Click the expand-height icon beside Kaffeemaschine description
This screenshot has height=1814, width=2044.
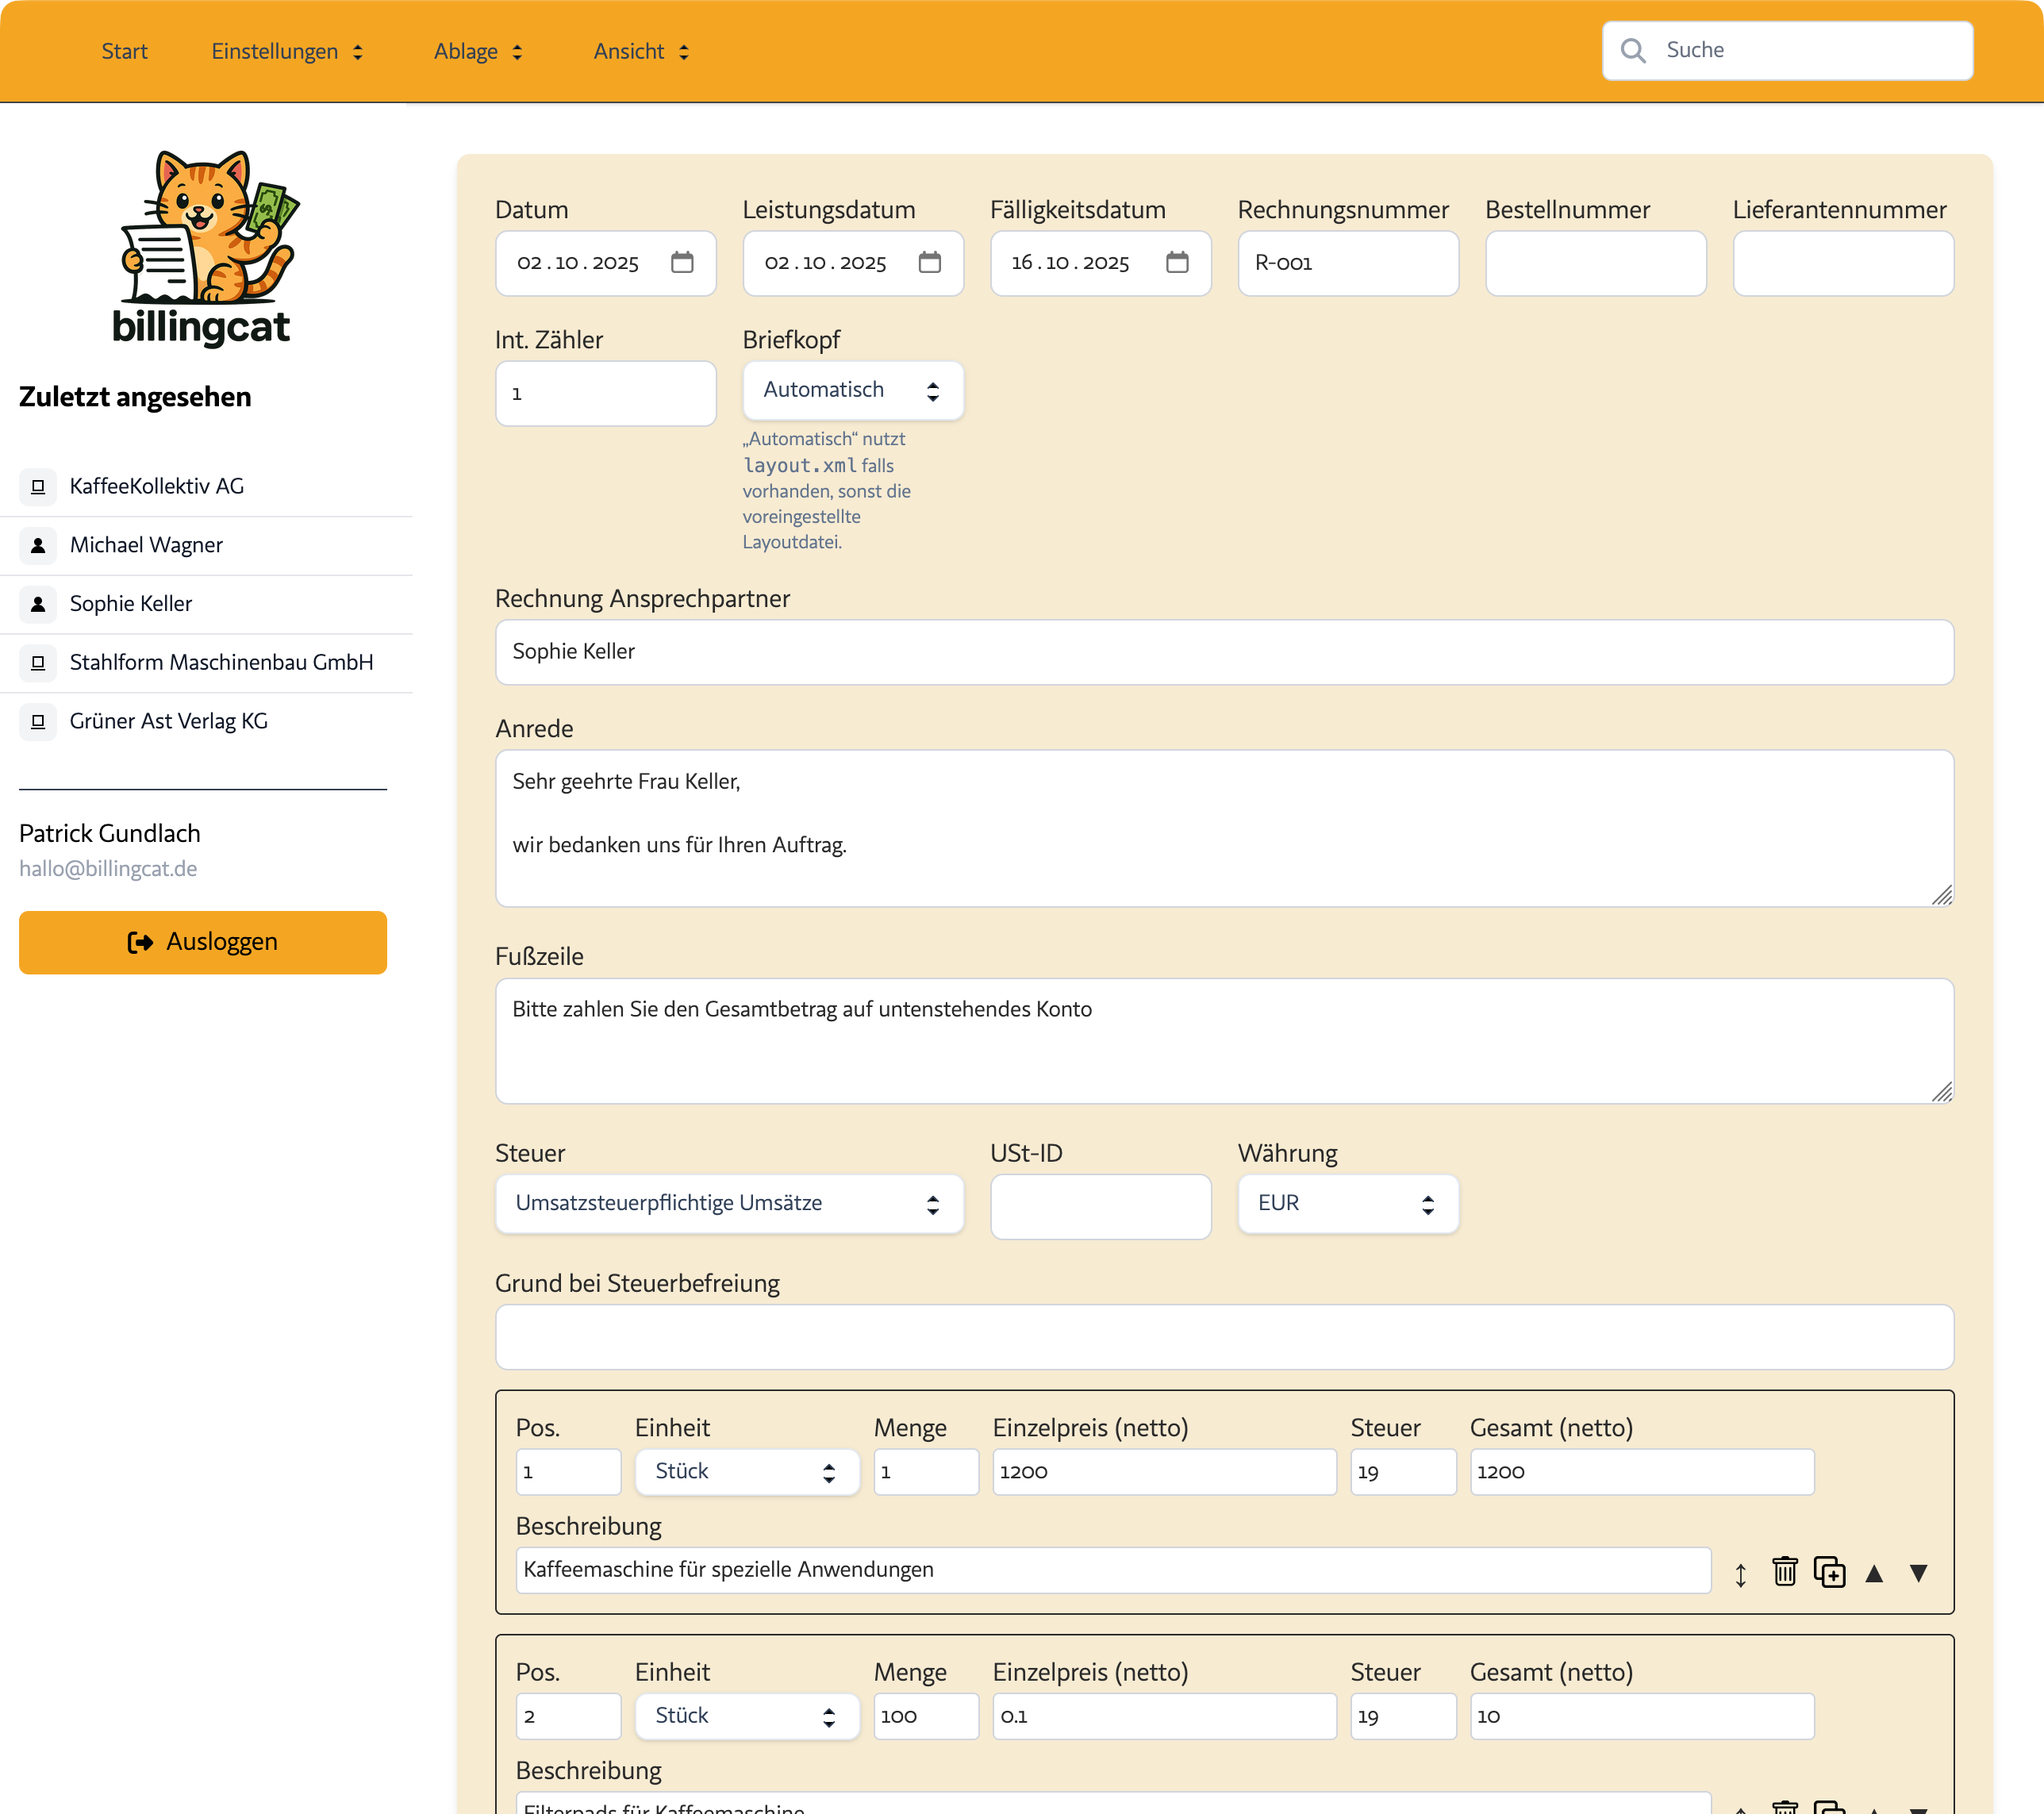1740,1575
